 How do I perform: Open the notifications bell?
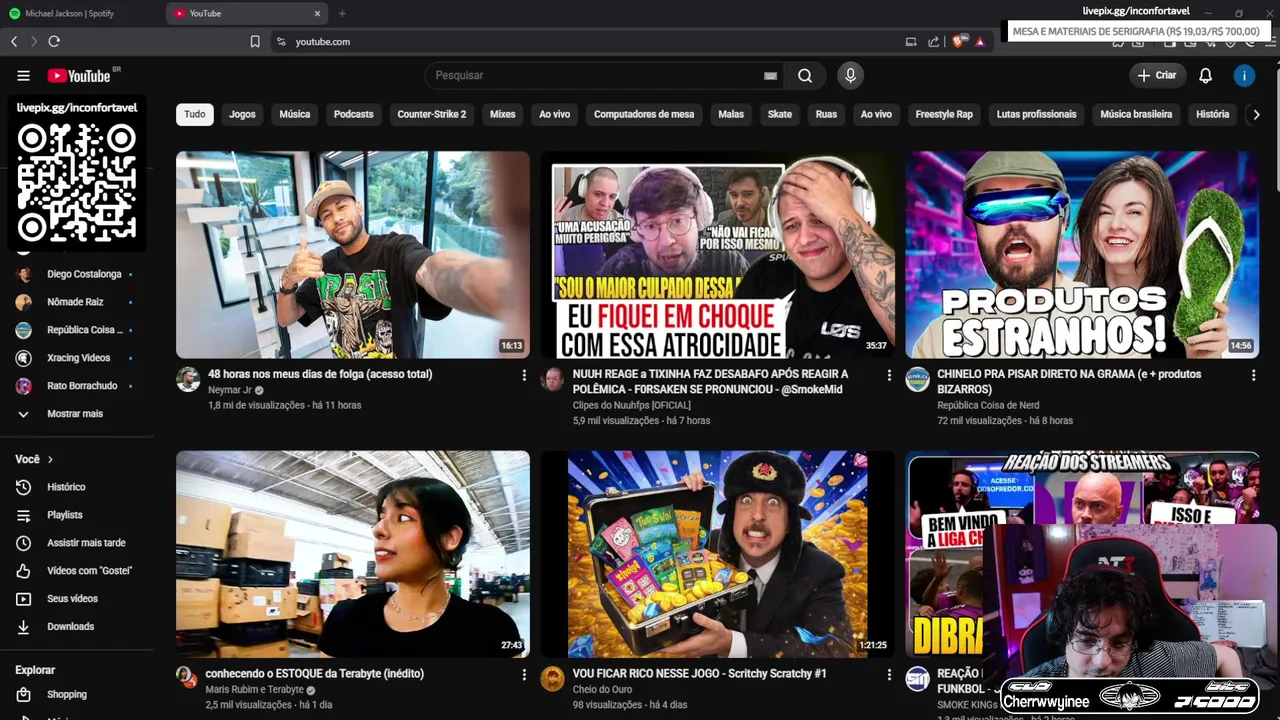(1205, 75)
